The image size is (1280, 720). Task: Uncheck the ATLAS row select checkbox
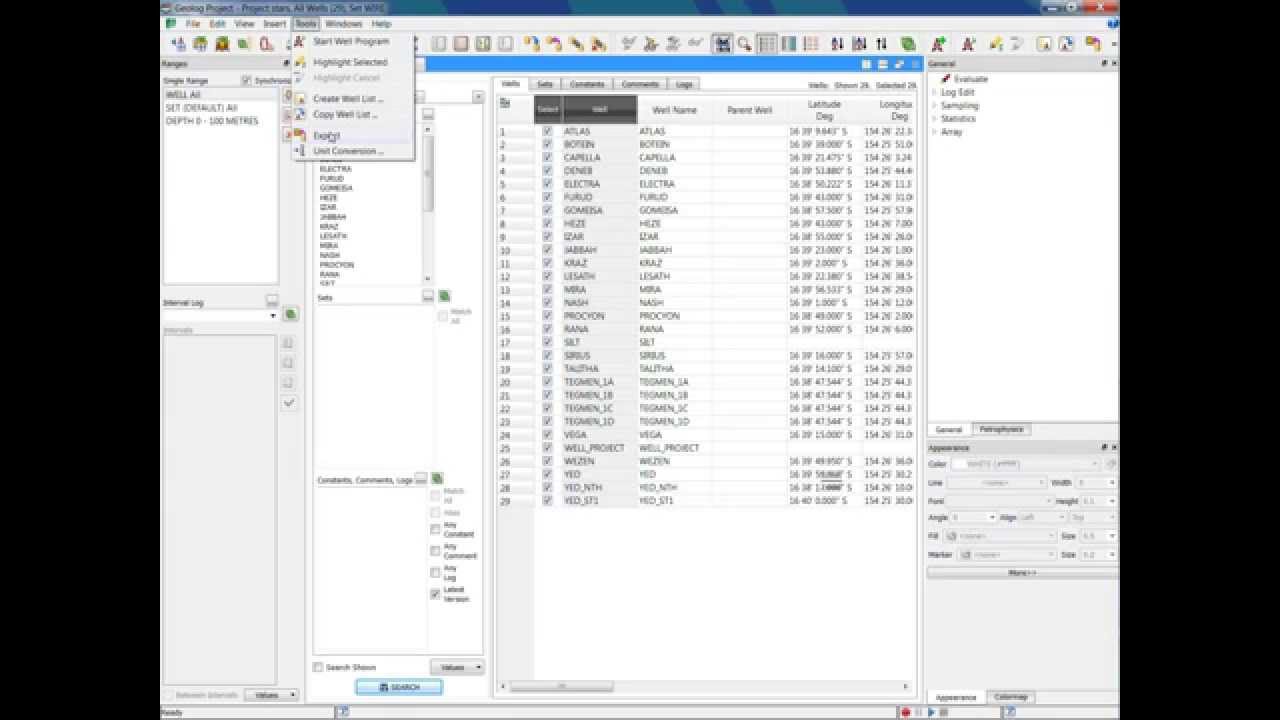click(x=547, y=131)
